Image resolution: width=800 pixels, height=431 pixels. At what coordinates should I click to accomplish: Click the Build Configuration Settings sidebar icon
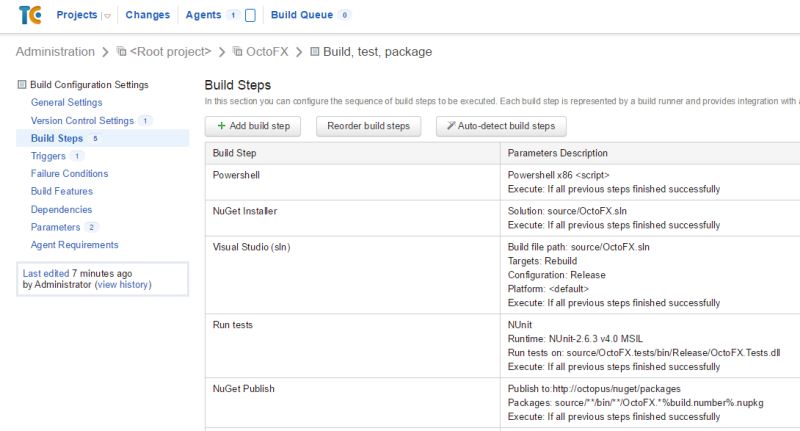[22, 84]
